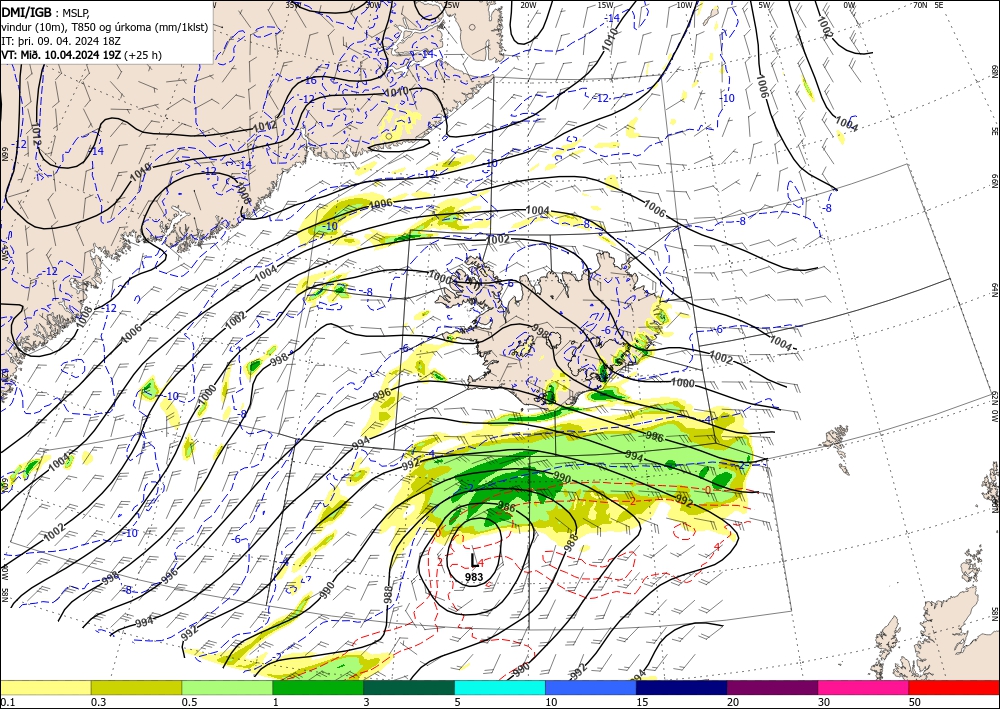Click the legend scale value "50"
1000x709 pixels.
point(915,702)
